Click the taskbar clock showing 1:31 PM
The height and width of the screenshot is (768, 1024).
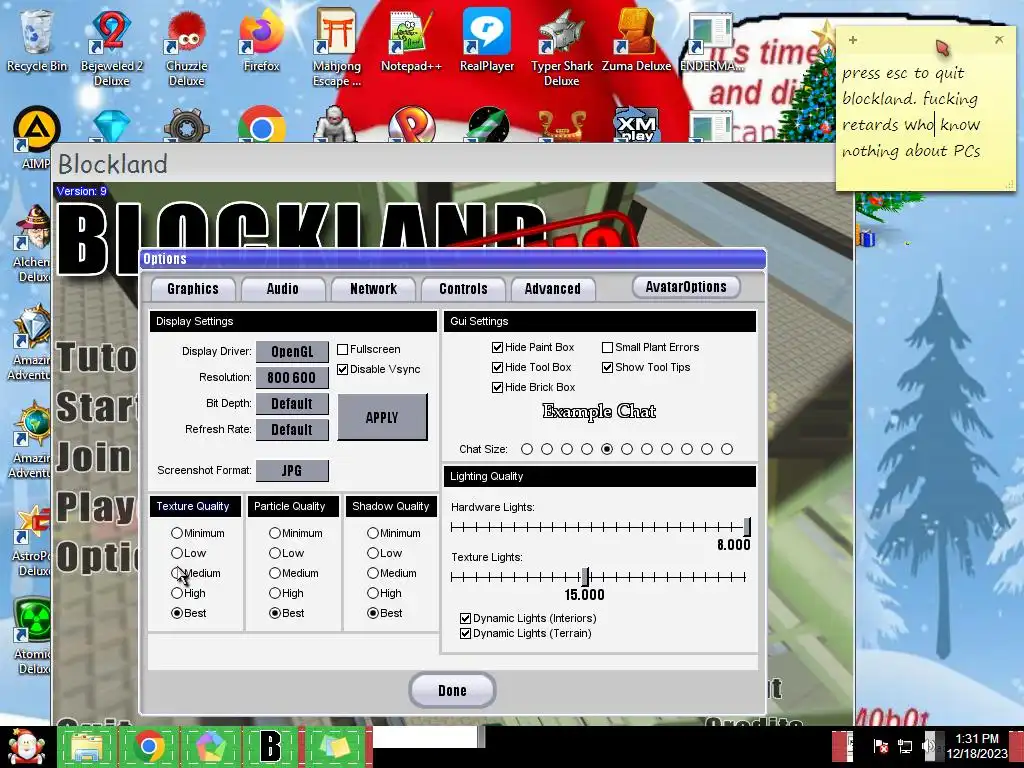[x=977, y=746]
